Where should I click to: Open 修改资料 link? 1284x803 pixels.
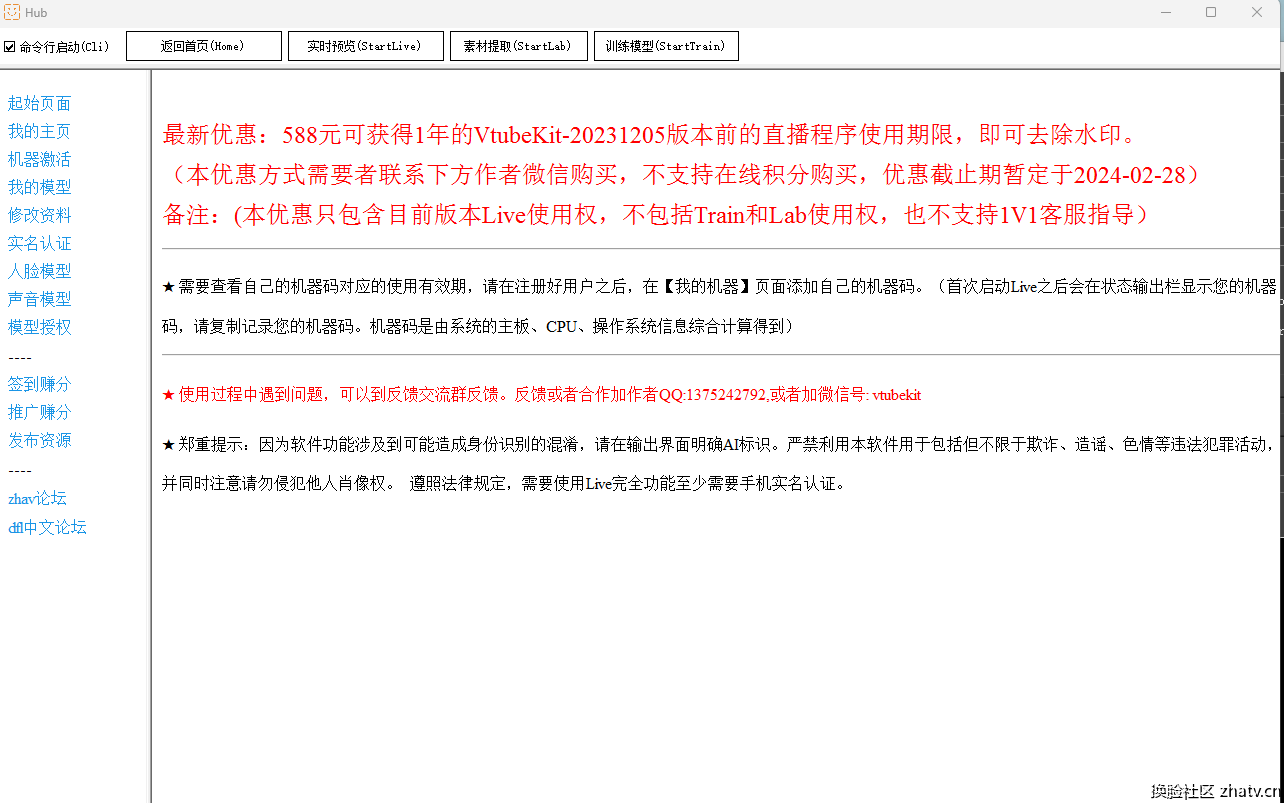[40, 216]
